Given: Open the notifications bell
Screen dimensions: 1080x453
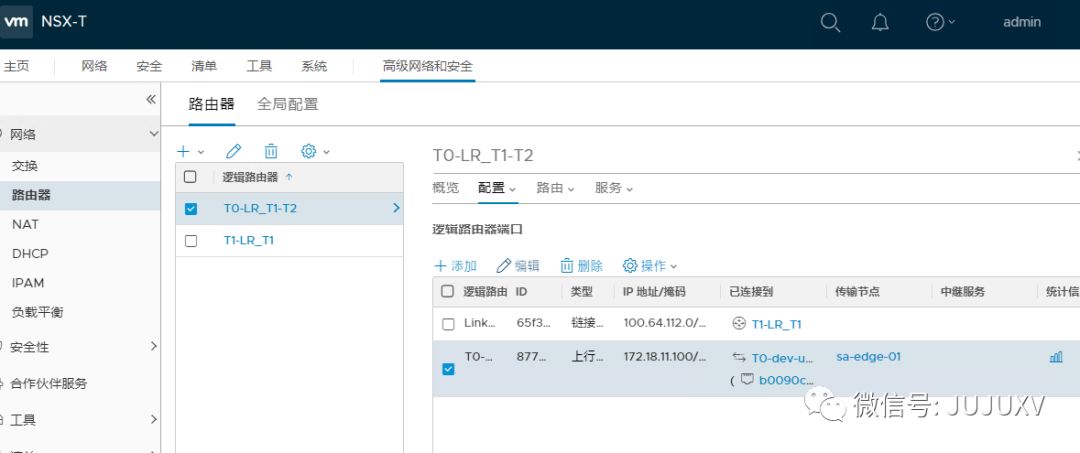Looking at the screenshot, I should click(x=880, y=23).
